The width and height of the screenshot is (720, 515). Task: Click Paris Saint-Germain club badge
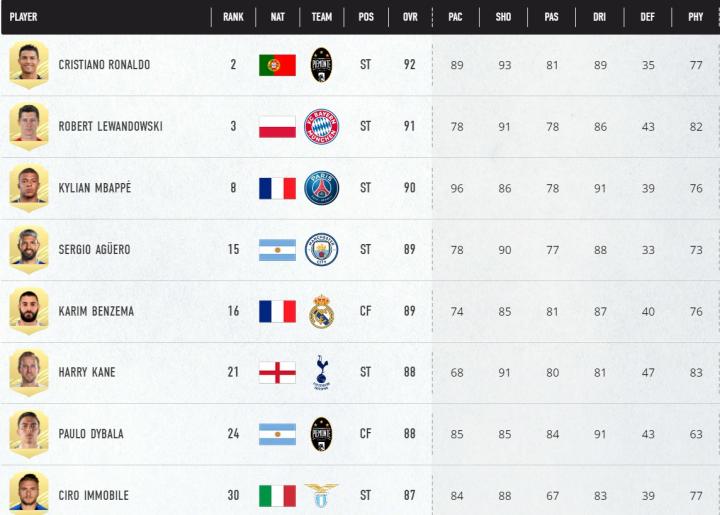tap(322, 188)
